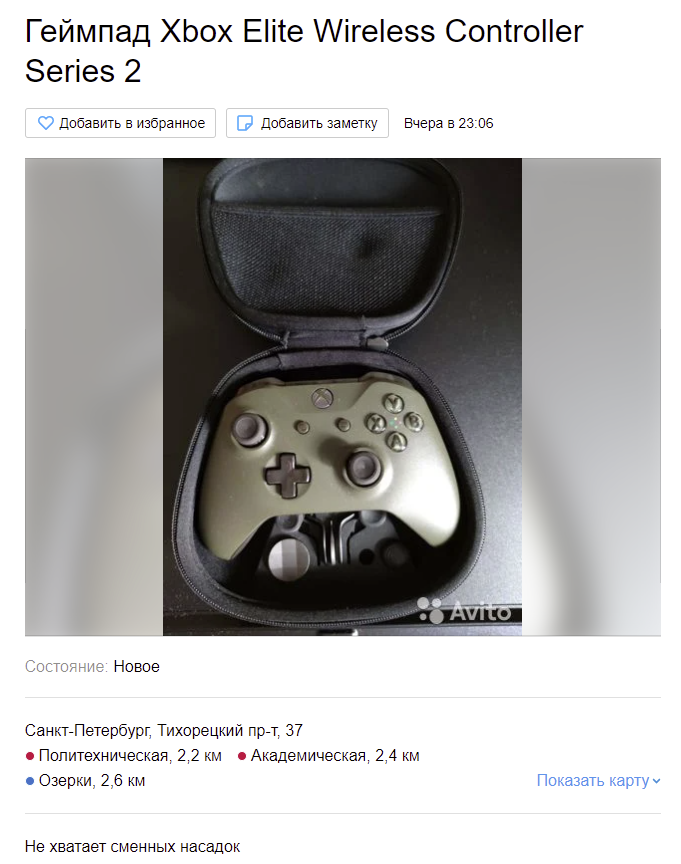Image resolution: width=681 pixels, height=864 pixels.
Task: Click the blue dot next to Озерки
Action: tap(30, 781)
